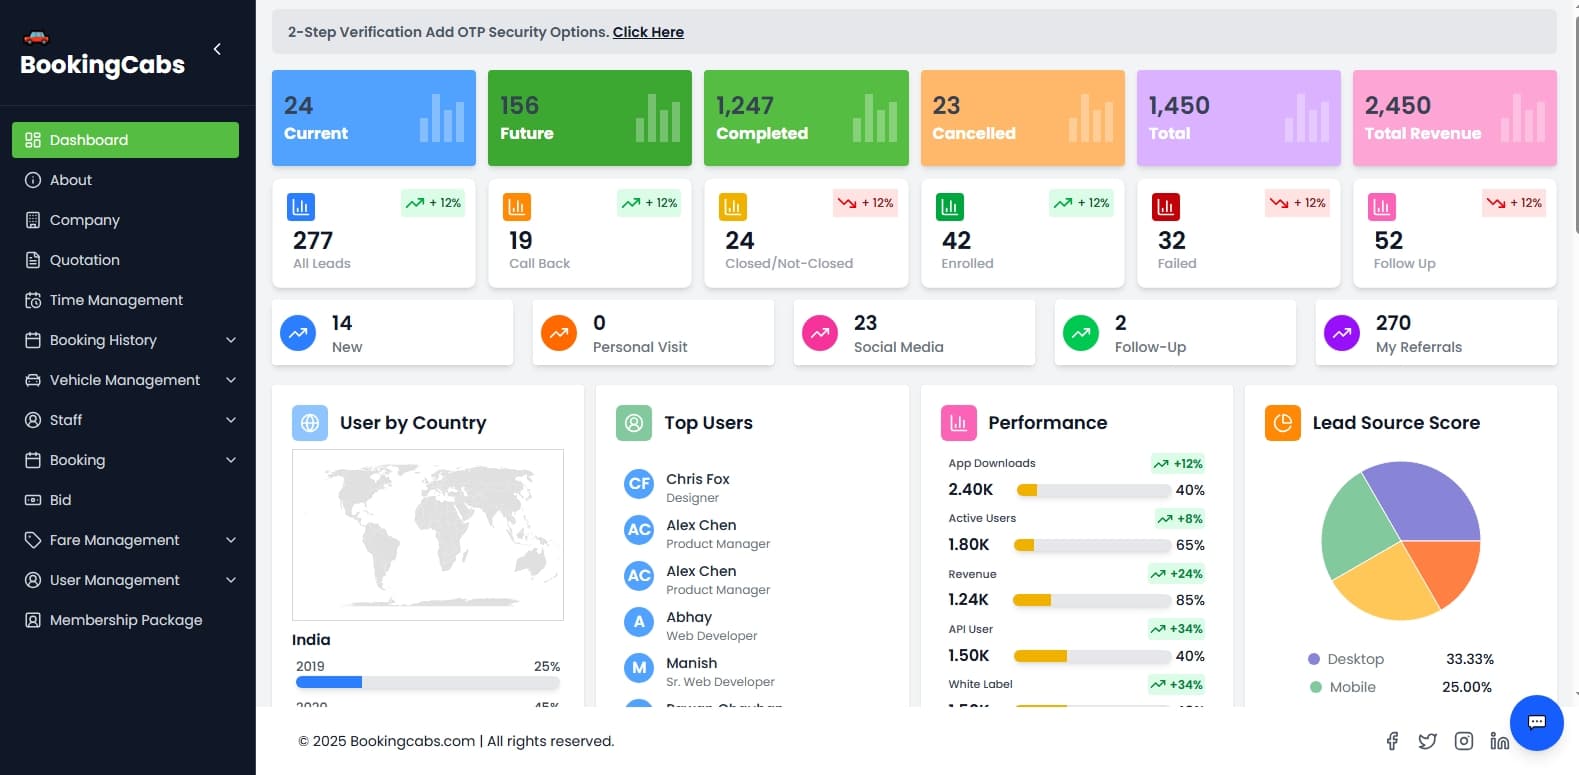This screenshot has height=775, width=1579.
Task: Open the Quotation menu item
Action: click(x=85, y=260)
